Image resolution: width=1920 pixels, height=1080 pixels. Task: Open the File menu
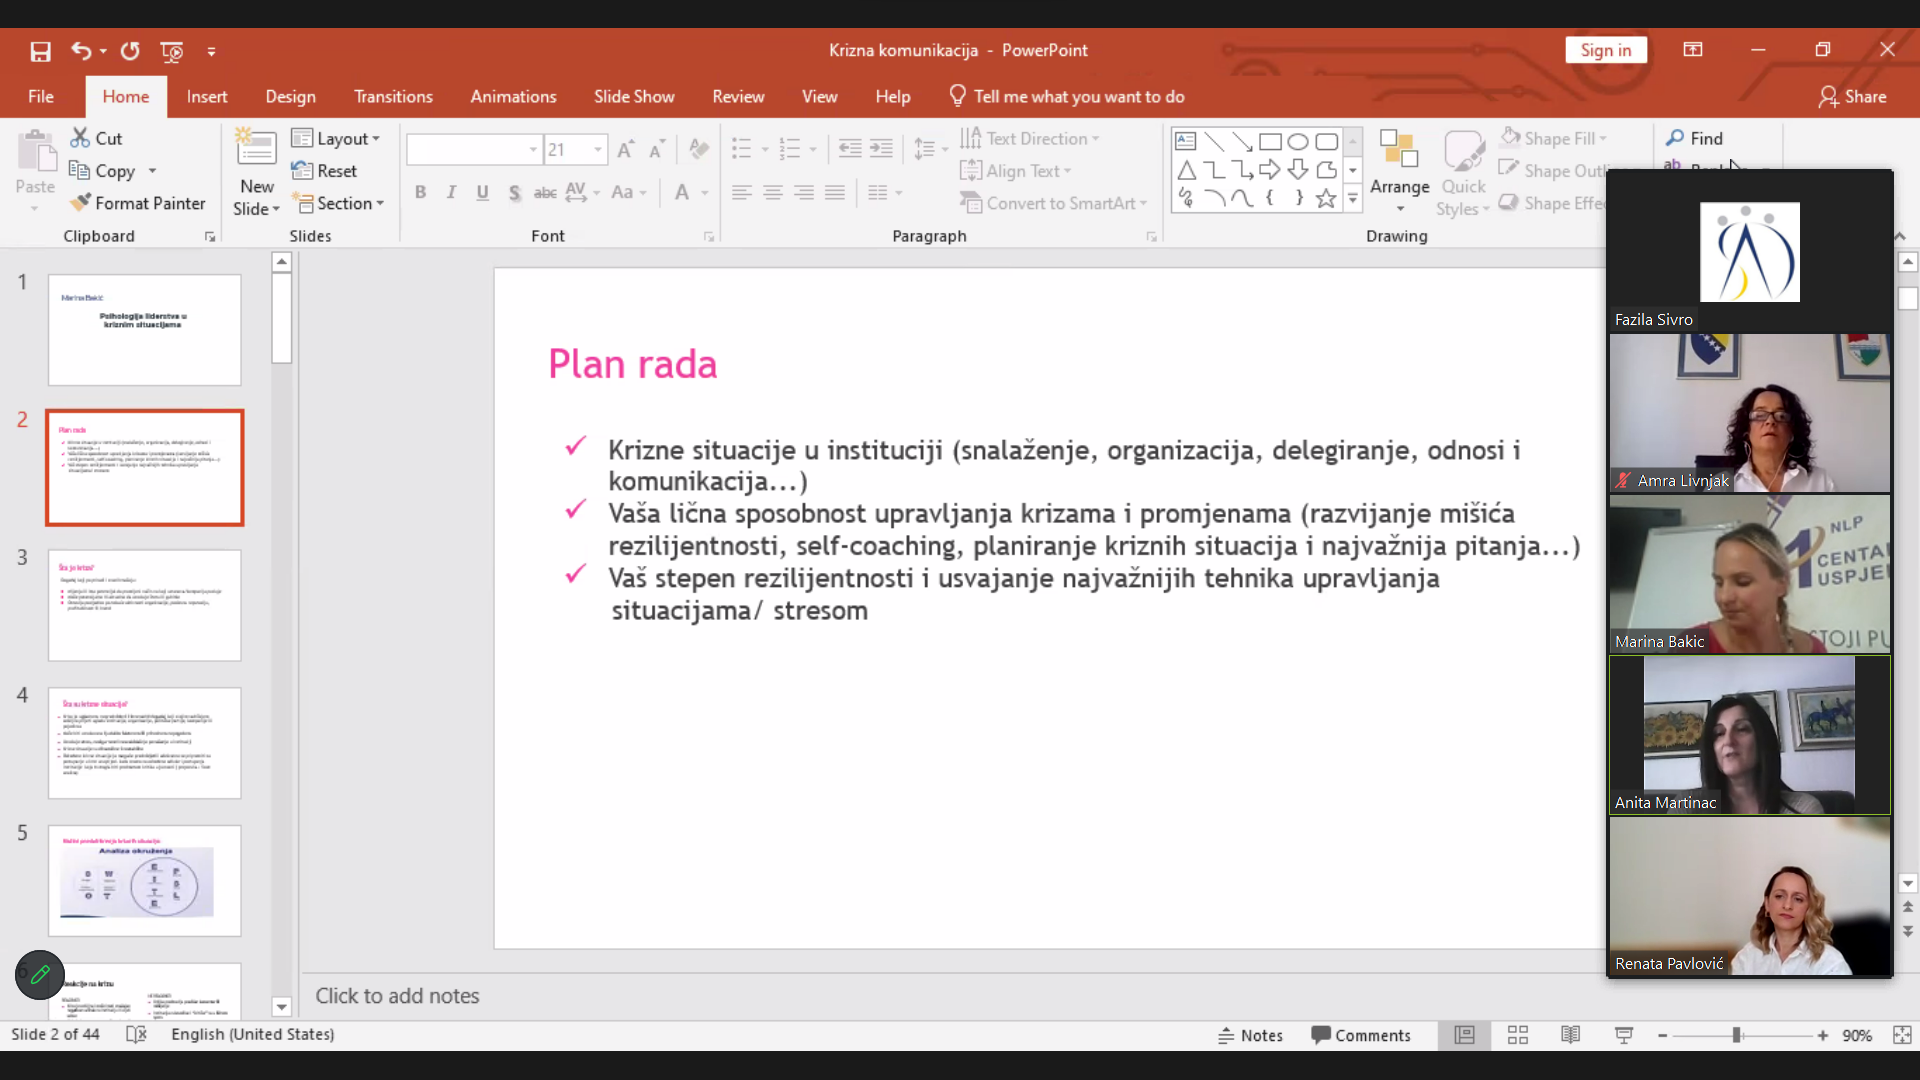tap(41, 96)
